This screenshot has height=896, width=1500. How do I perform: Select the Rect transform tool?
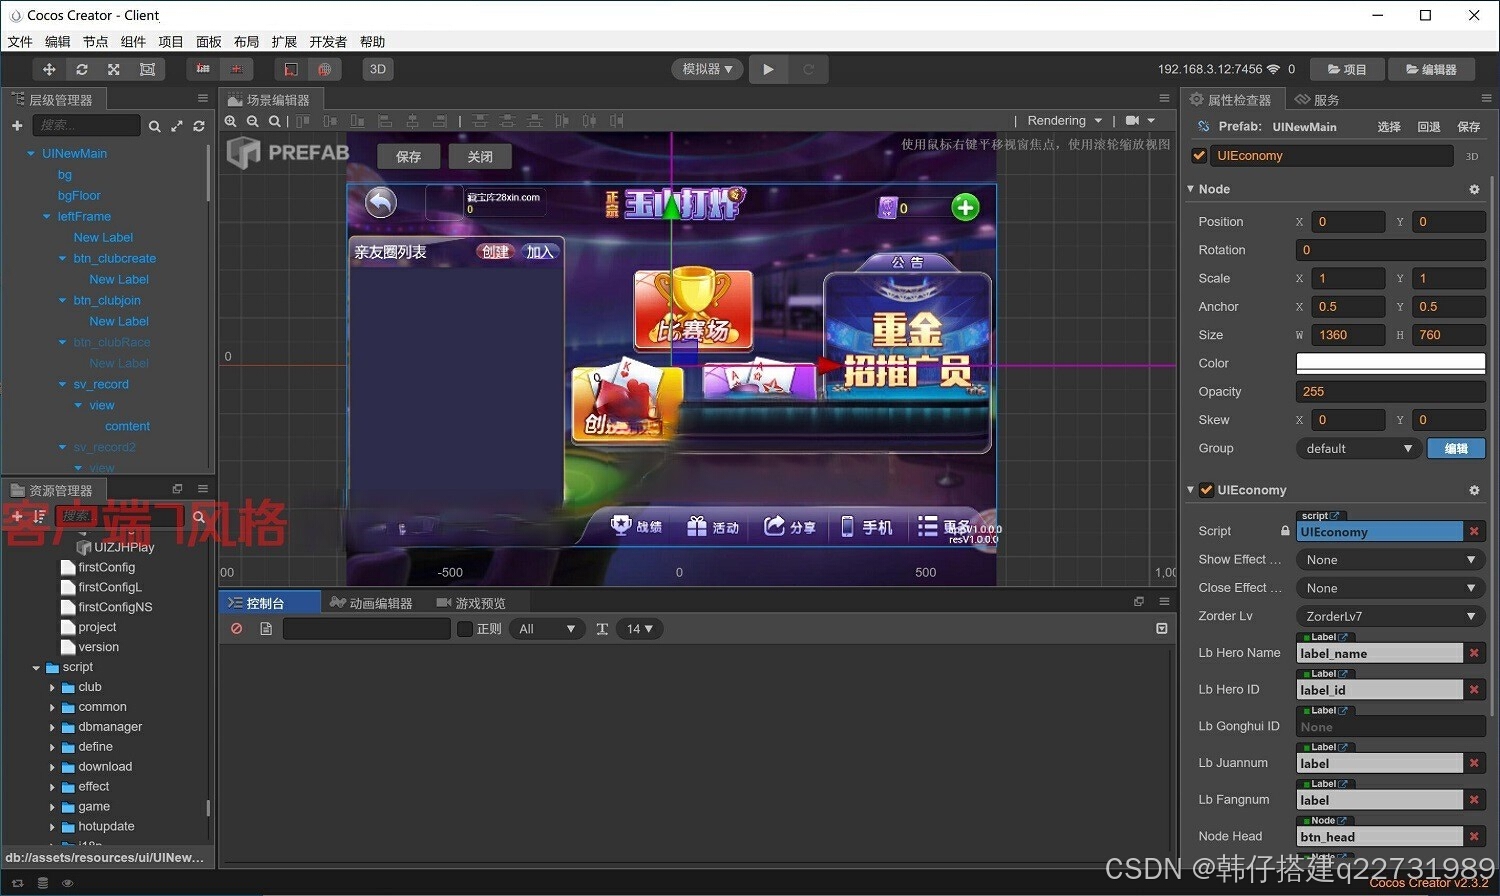click(x=147, y=69)
